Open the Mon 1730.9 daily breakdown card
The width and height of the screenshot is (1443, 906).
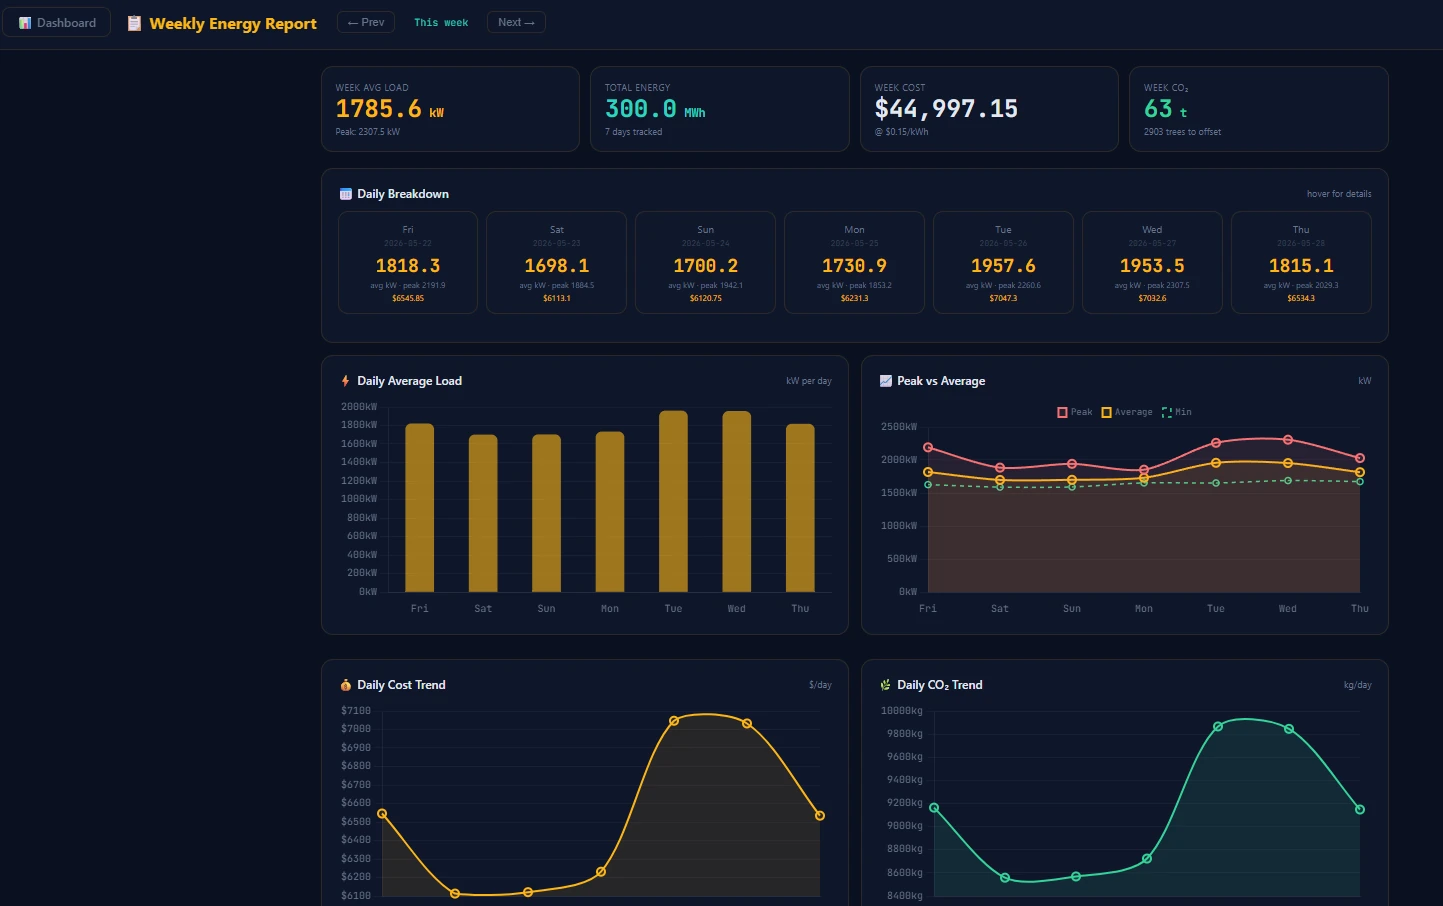point(855,263)
